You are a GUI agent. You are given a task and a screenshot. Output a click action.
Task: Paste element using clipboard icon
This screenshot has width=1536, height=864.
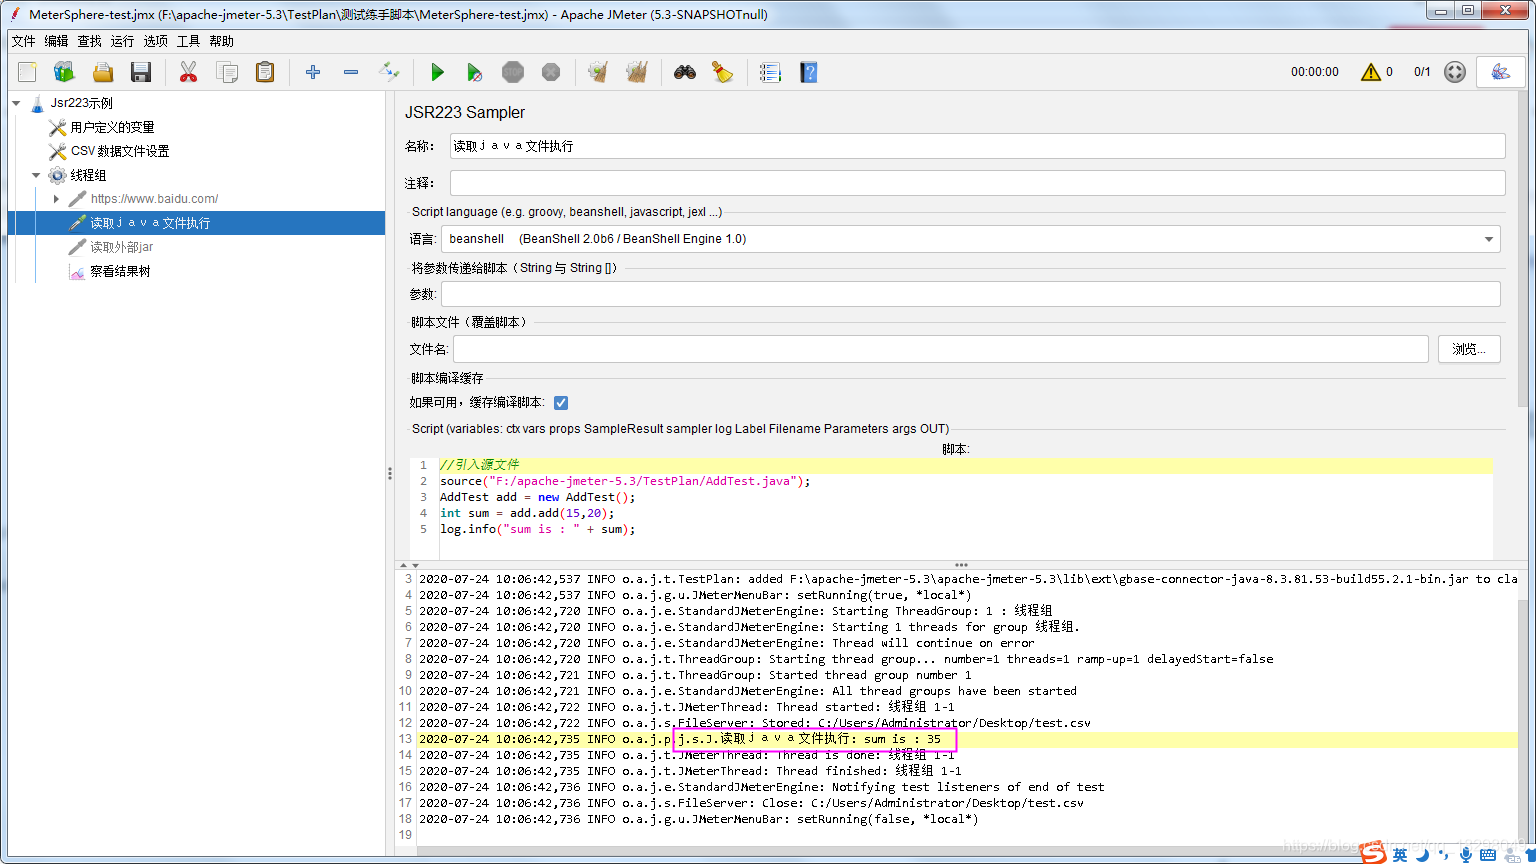(264, 71)
